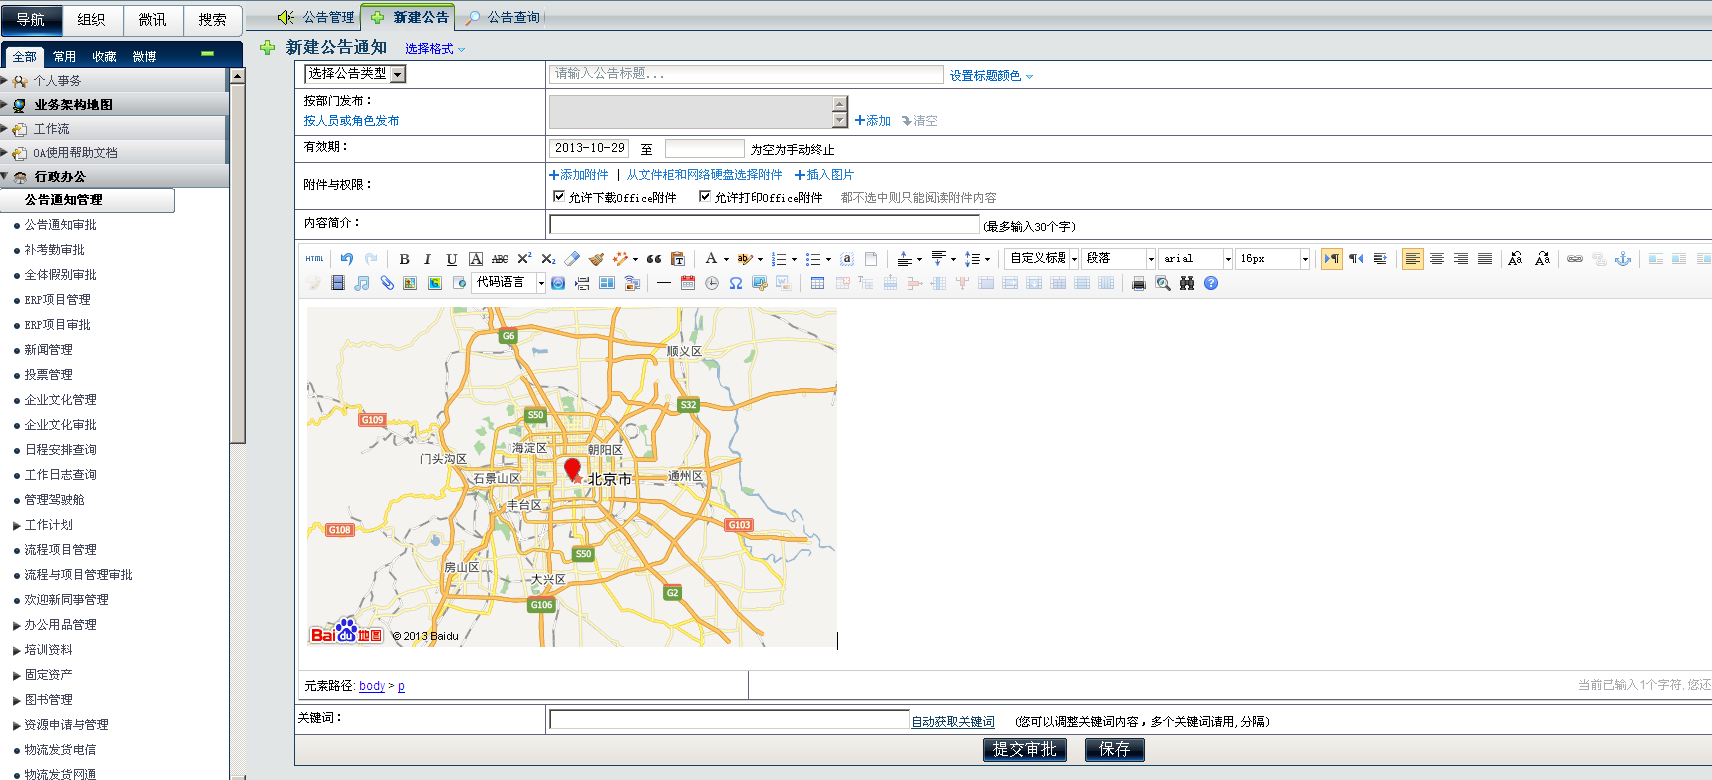Open 代码语言 code language dropdown
This screenshot has width=1712, height=780.
pos(509,283)
